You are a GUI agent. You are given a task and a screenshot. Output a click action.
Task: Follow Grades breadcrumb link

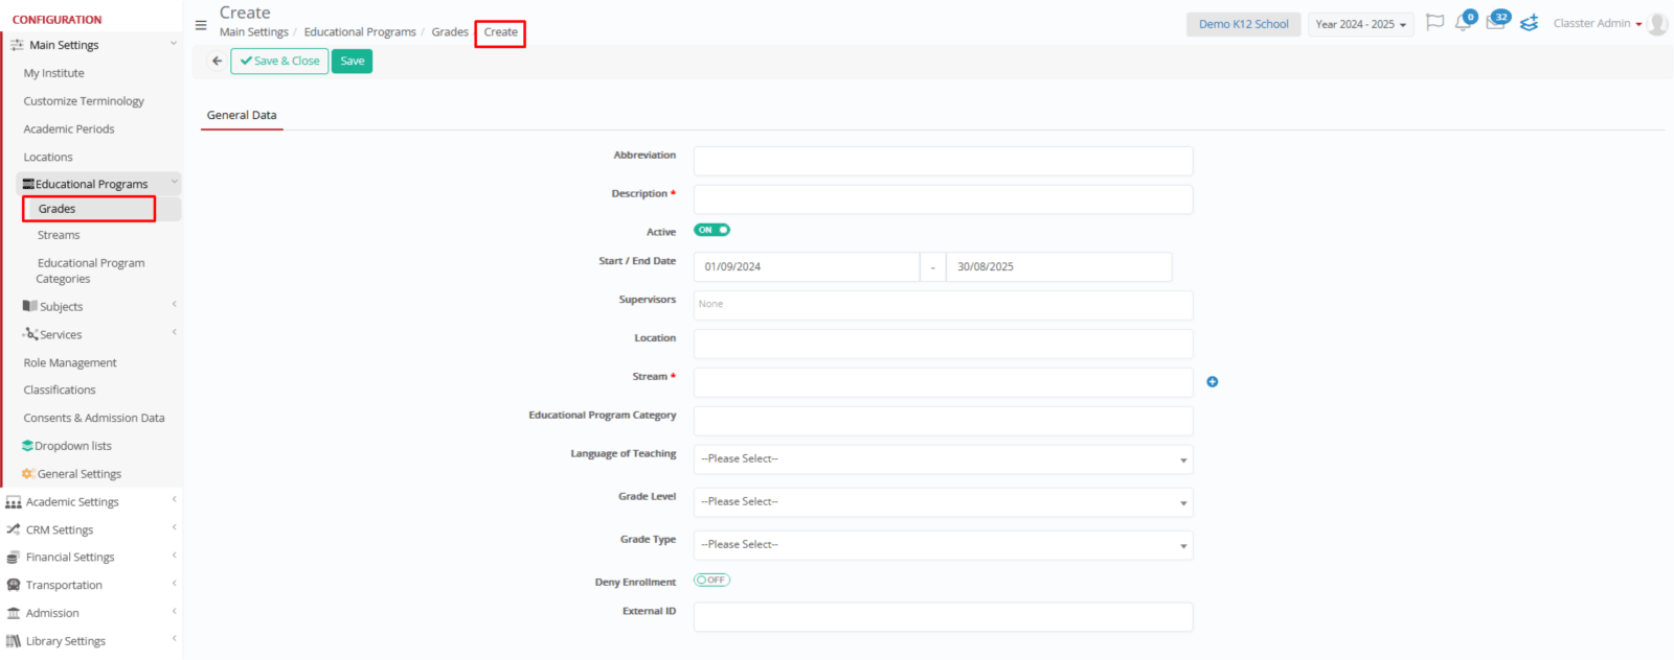tap(450, 32)
